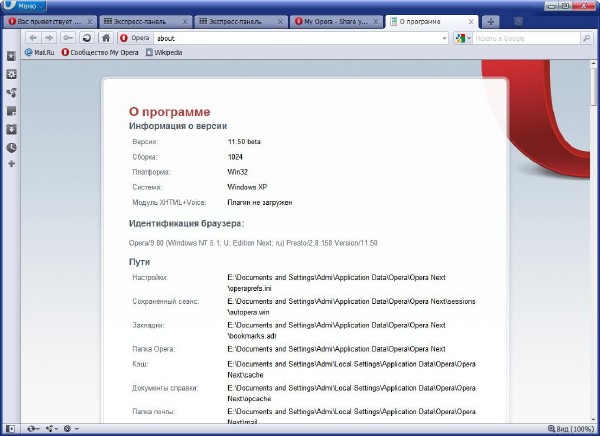
Task: Open the Notes panel in sidebar
Action: tap(11, 110)
